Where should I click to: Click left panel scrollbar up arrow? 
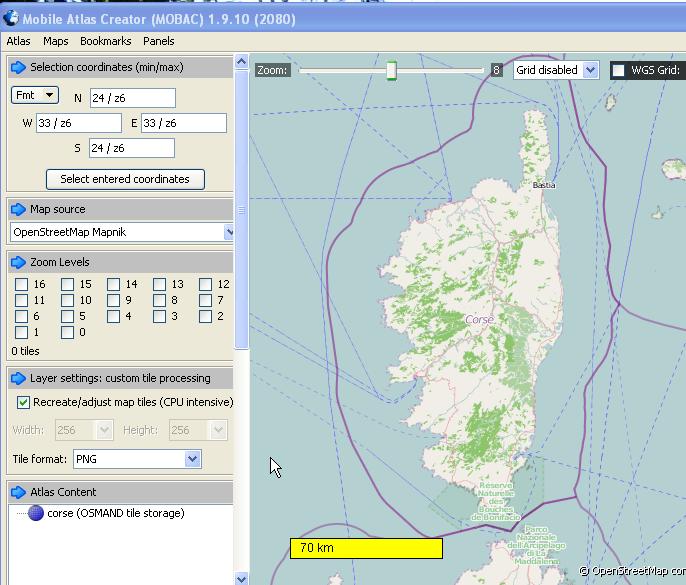242,62
